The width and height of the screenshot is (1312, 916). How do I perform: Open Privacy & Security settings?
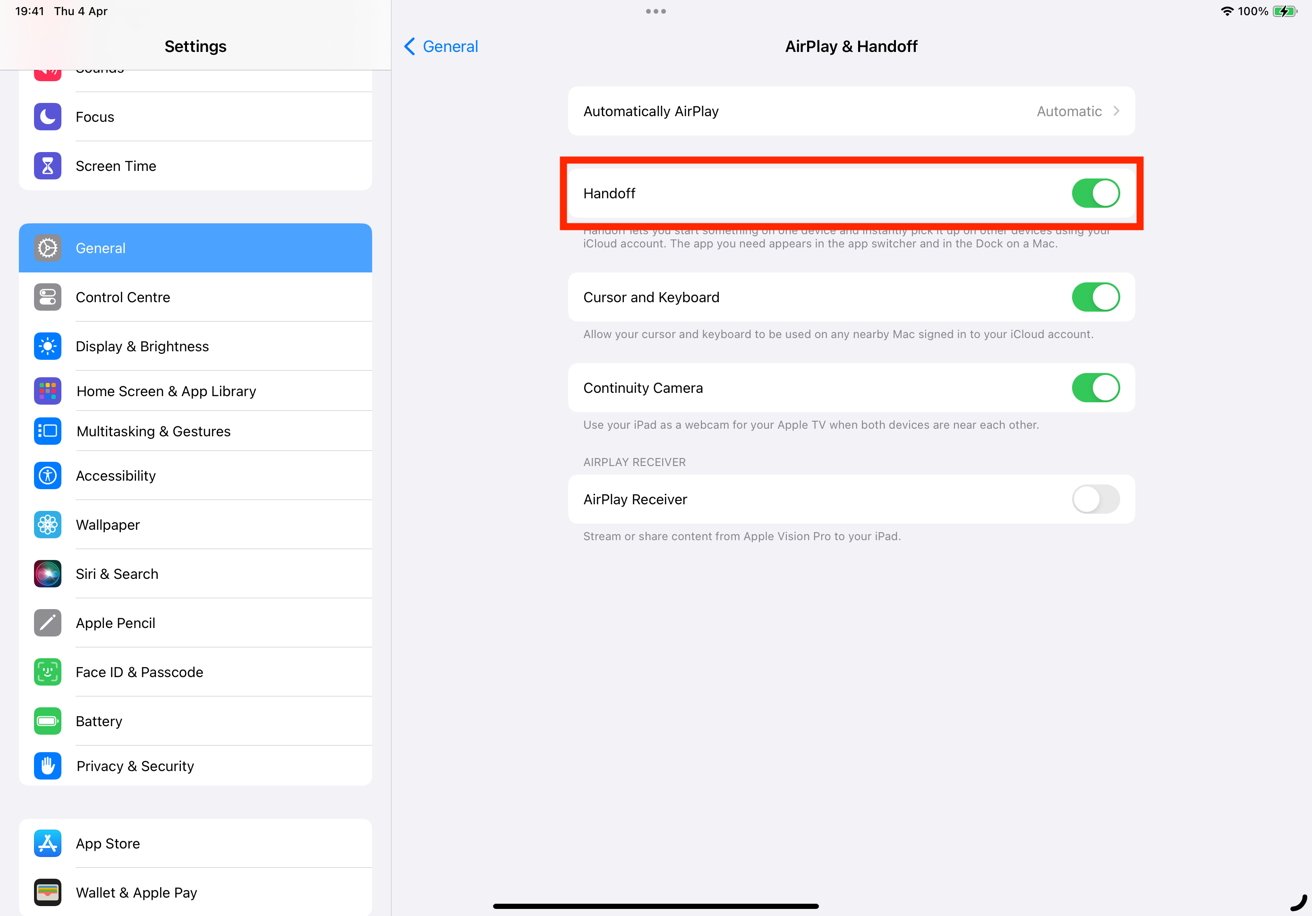[x=135, y=766]
